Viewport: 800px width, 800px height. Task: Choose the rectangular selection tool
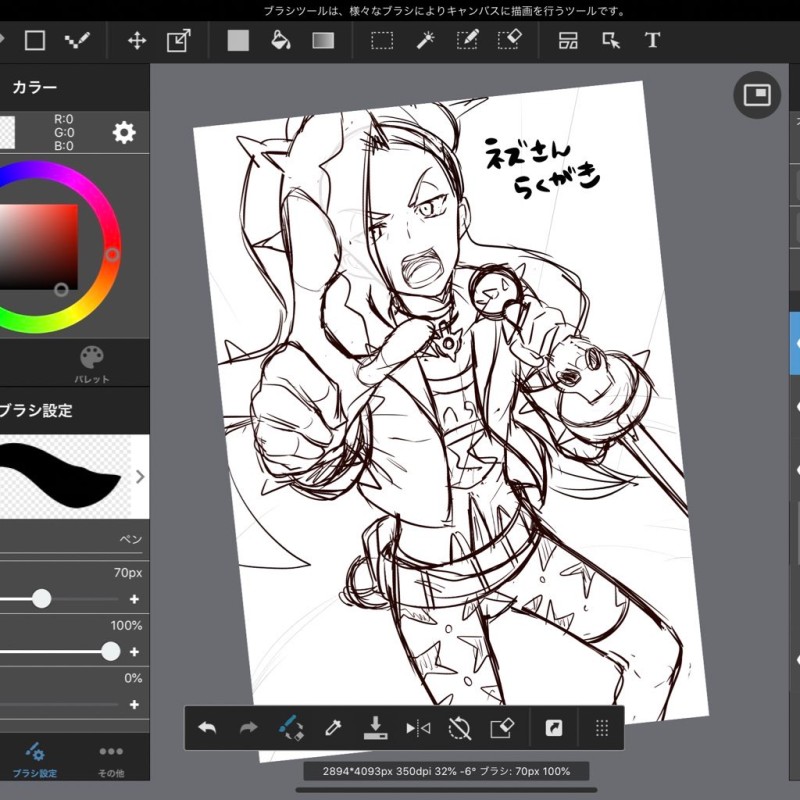[382, 40]
